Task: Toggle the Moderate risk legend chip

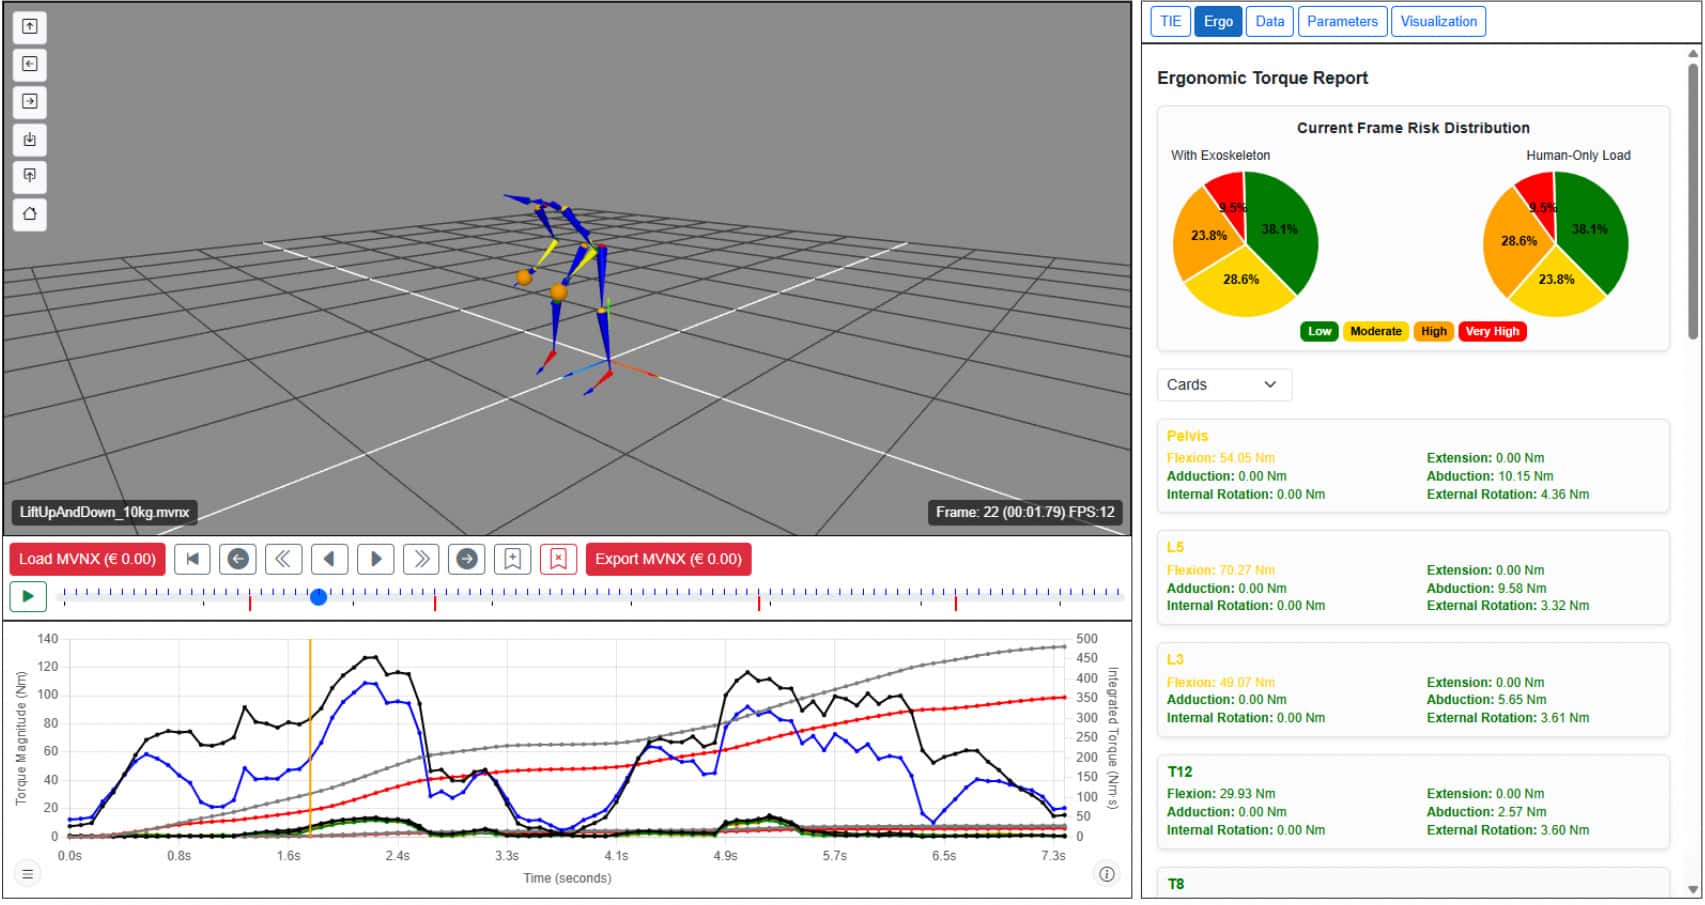Action: tap(1375, 332)
